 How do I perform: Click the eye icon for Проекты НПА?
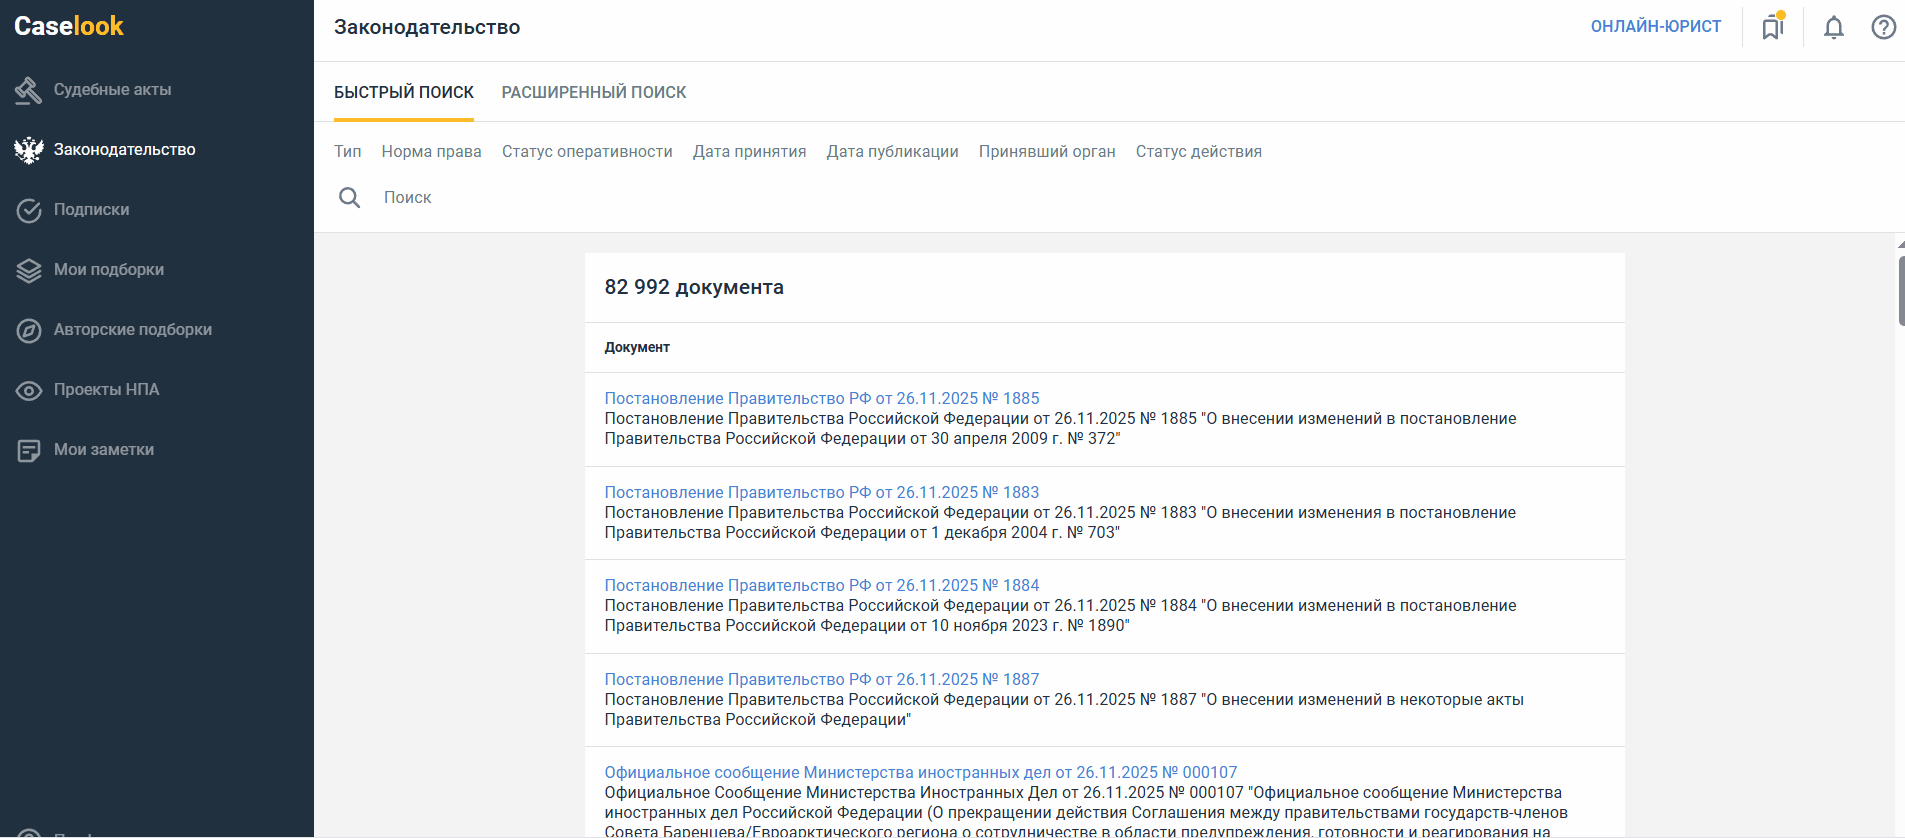(x=29, y=390)
